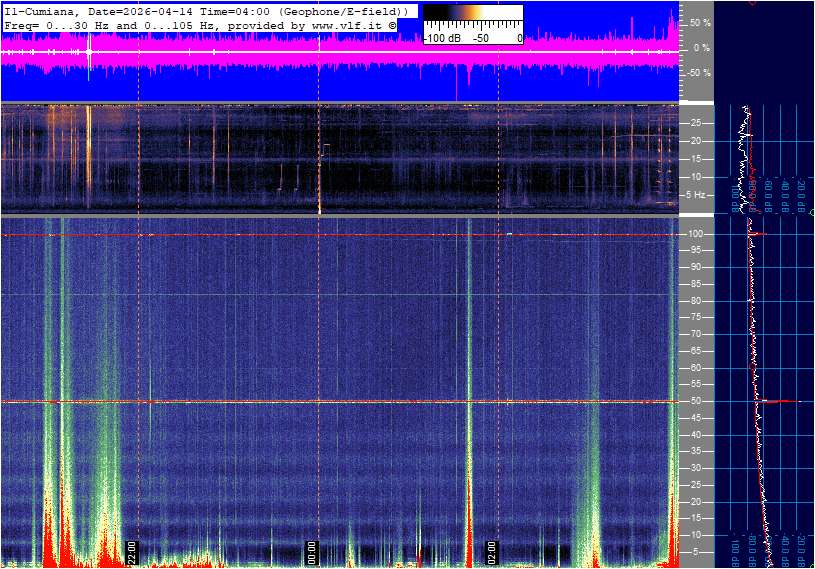Click the '30' frequency axis label
The width and height of the screenshot is (815, 569).
696,468
